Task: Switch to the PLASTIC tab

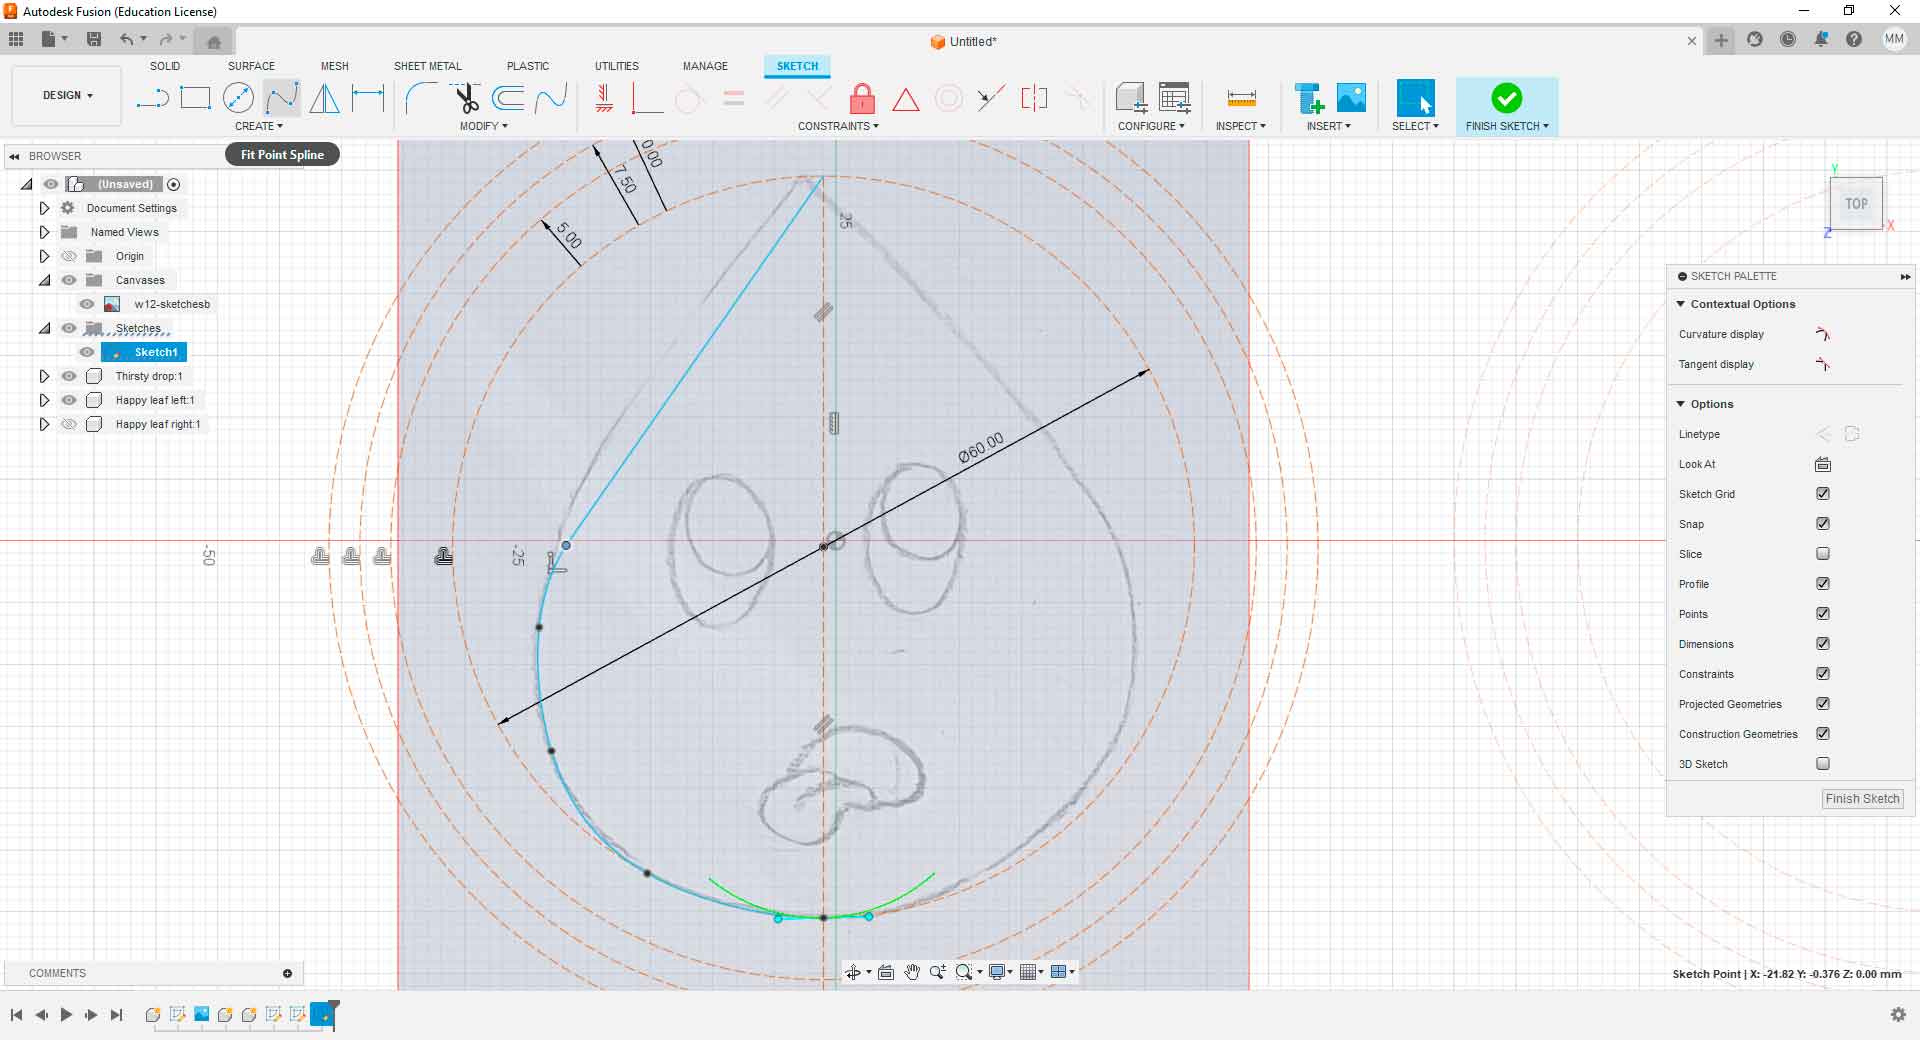Action: coord(528,66)
